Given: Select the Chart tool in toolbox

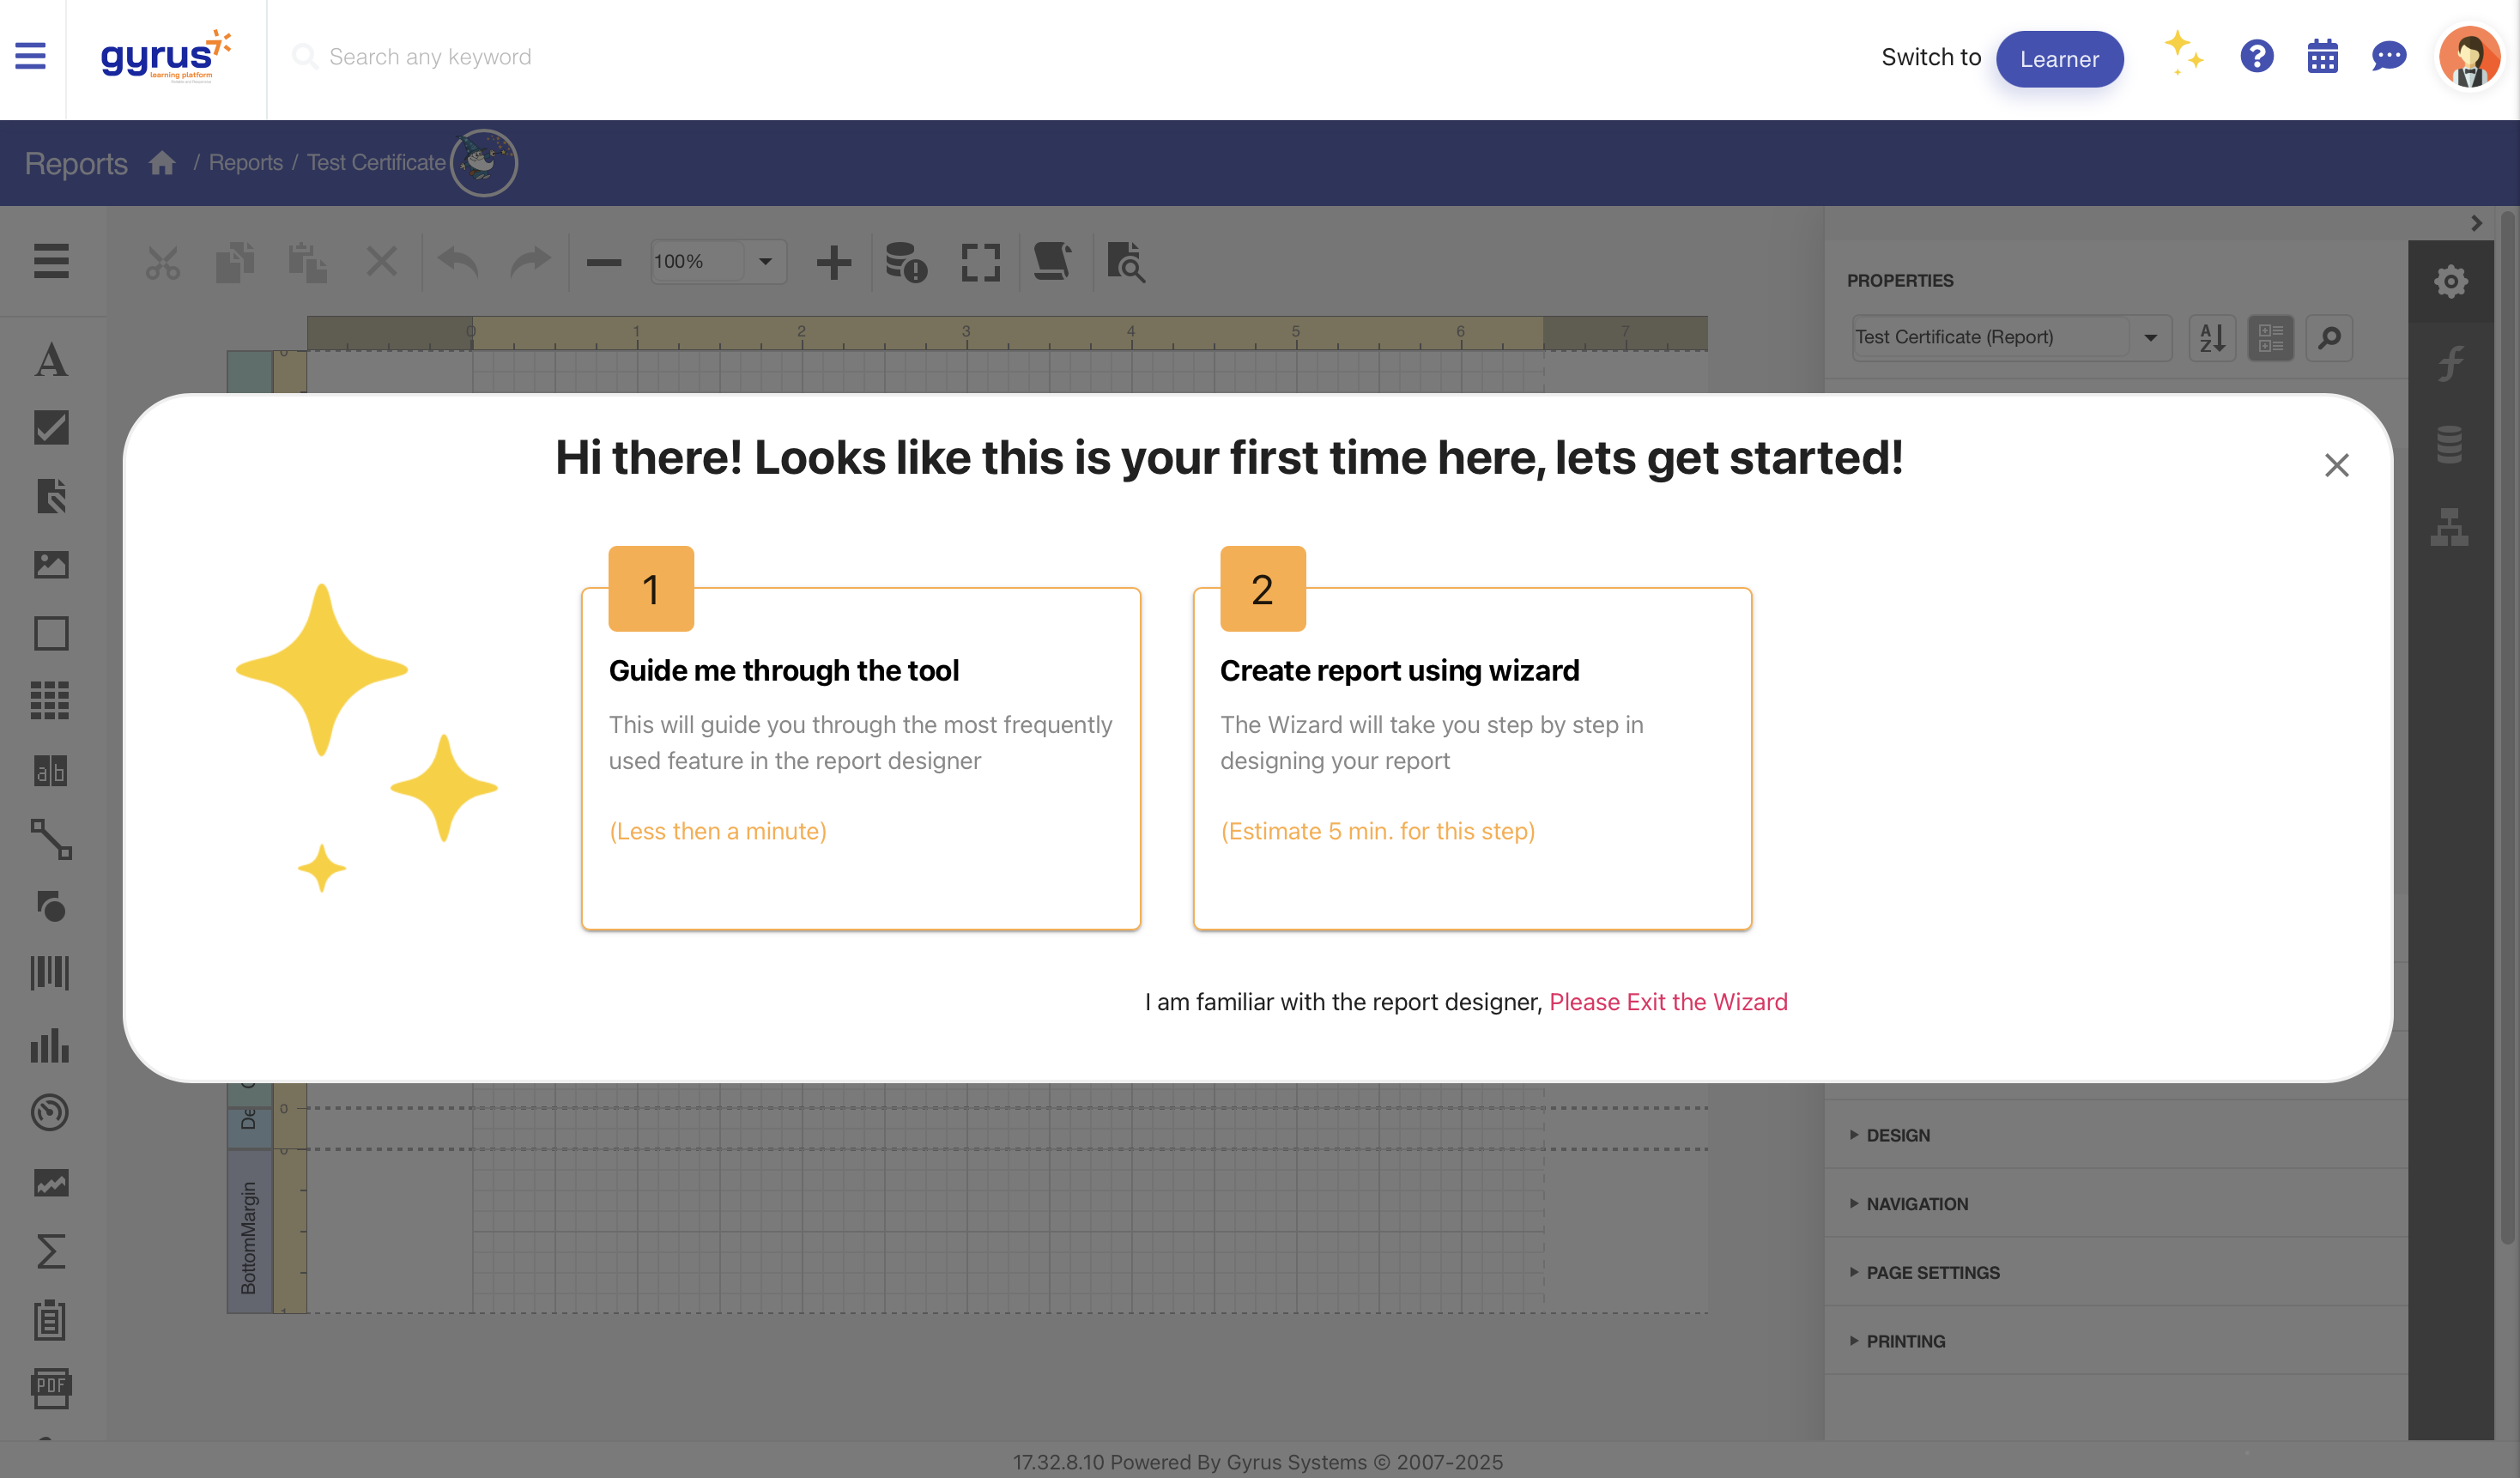Looking at the screenshot, I should point(50,1046).
